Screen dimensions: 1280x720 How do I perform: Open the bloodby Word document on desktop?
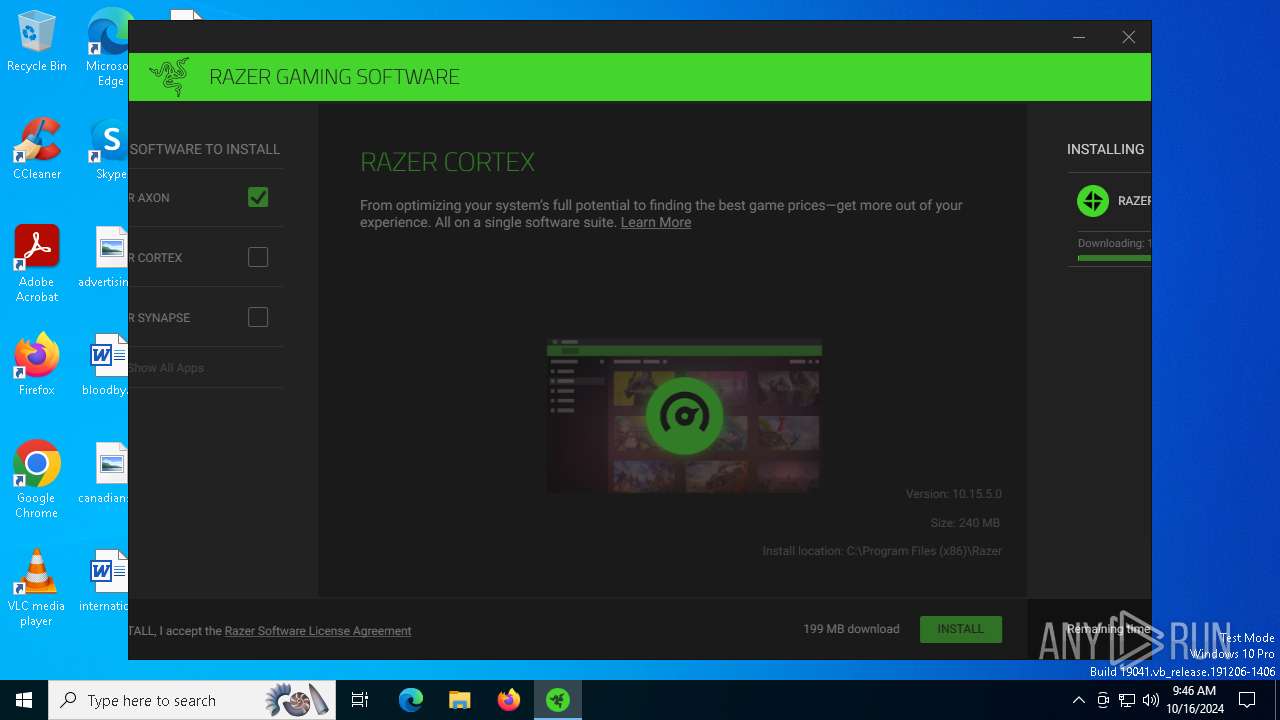[107, 365]
